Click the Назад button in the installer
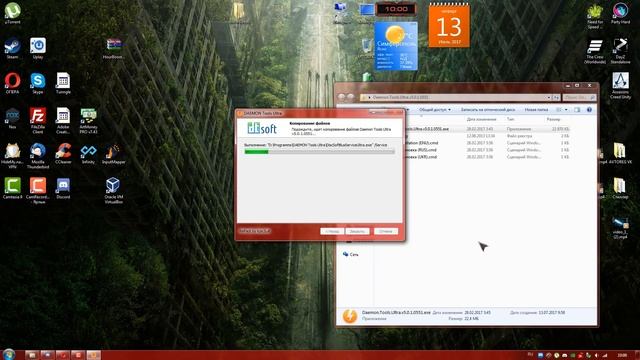Image resolution: width=640 pixels, height=360 pixels. point(332,231)
